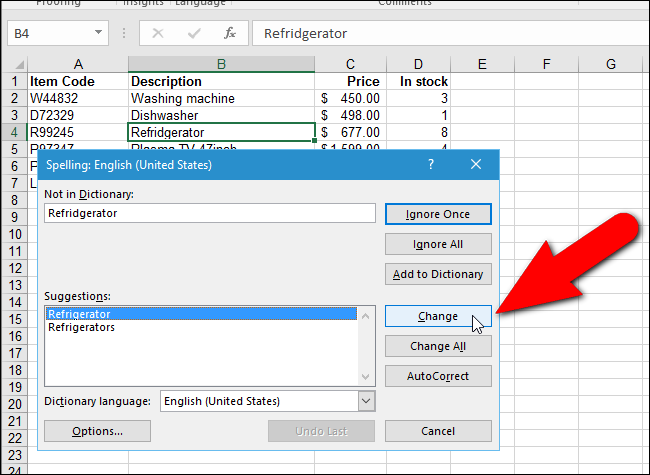Click the formula bar options dots handle
The width and height of the screenshot is (650, 475).
point(124,33)
